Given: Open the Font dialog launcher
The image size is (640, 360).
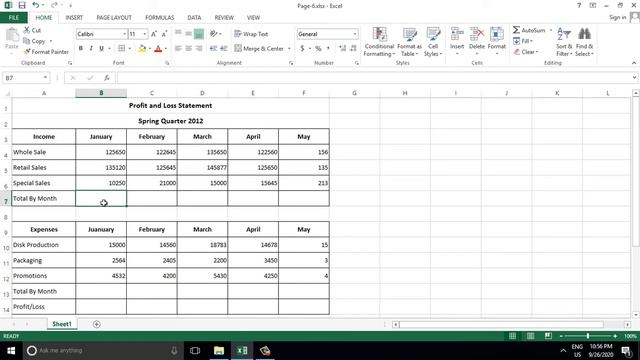Looking at the screenshot, I should coord(167,63).
